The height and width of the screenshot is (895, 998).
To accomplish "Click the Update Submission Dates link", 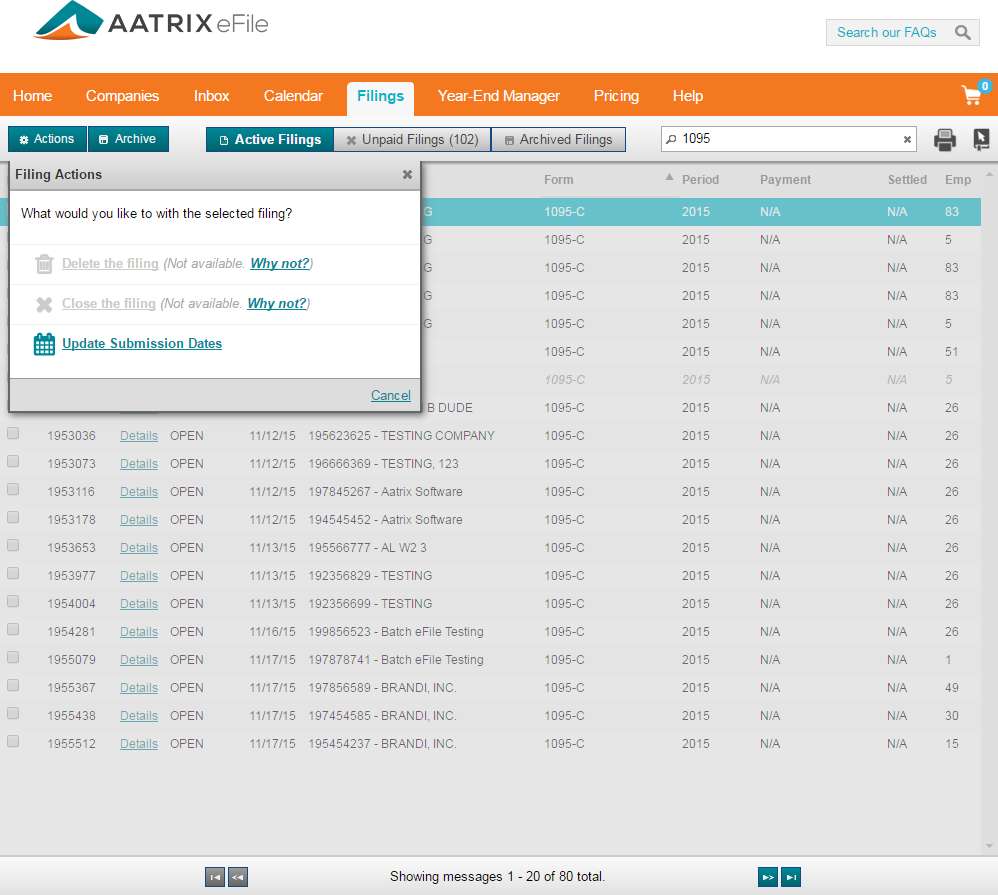I will pos(142,344).
